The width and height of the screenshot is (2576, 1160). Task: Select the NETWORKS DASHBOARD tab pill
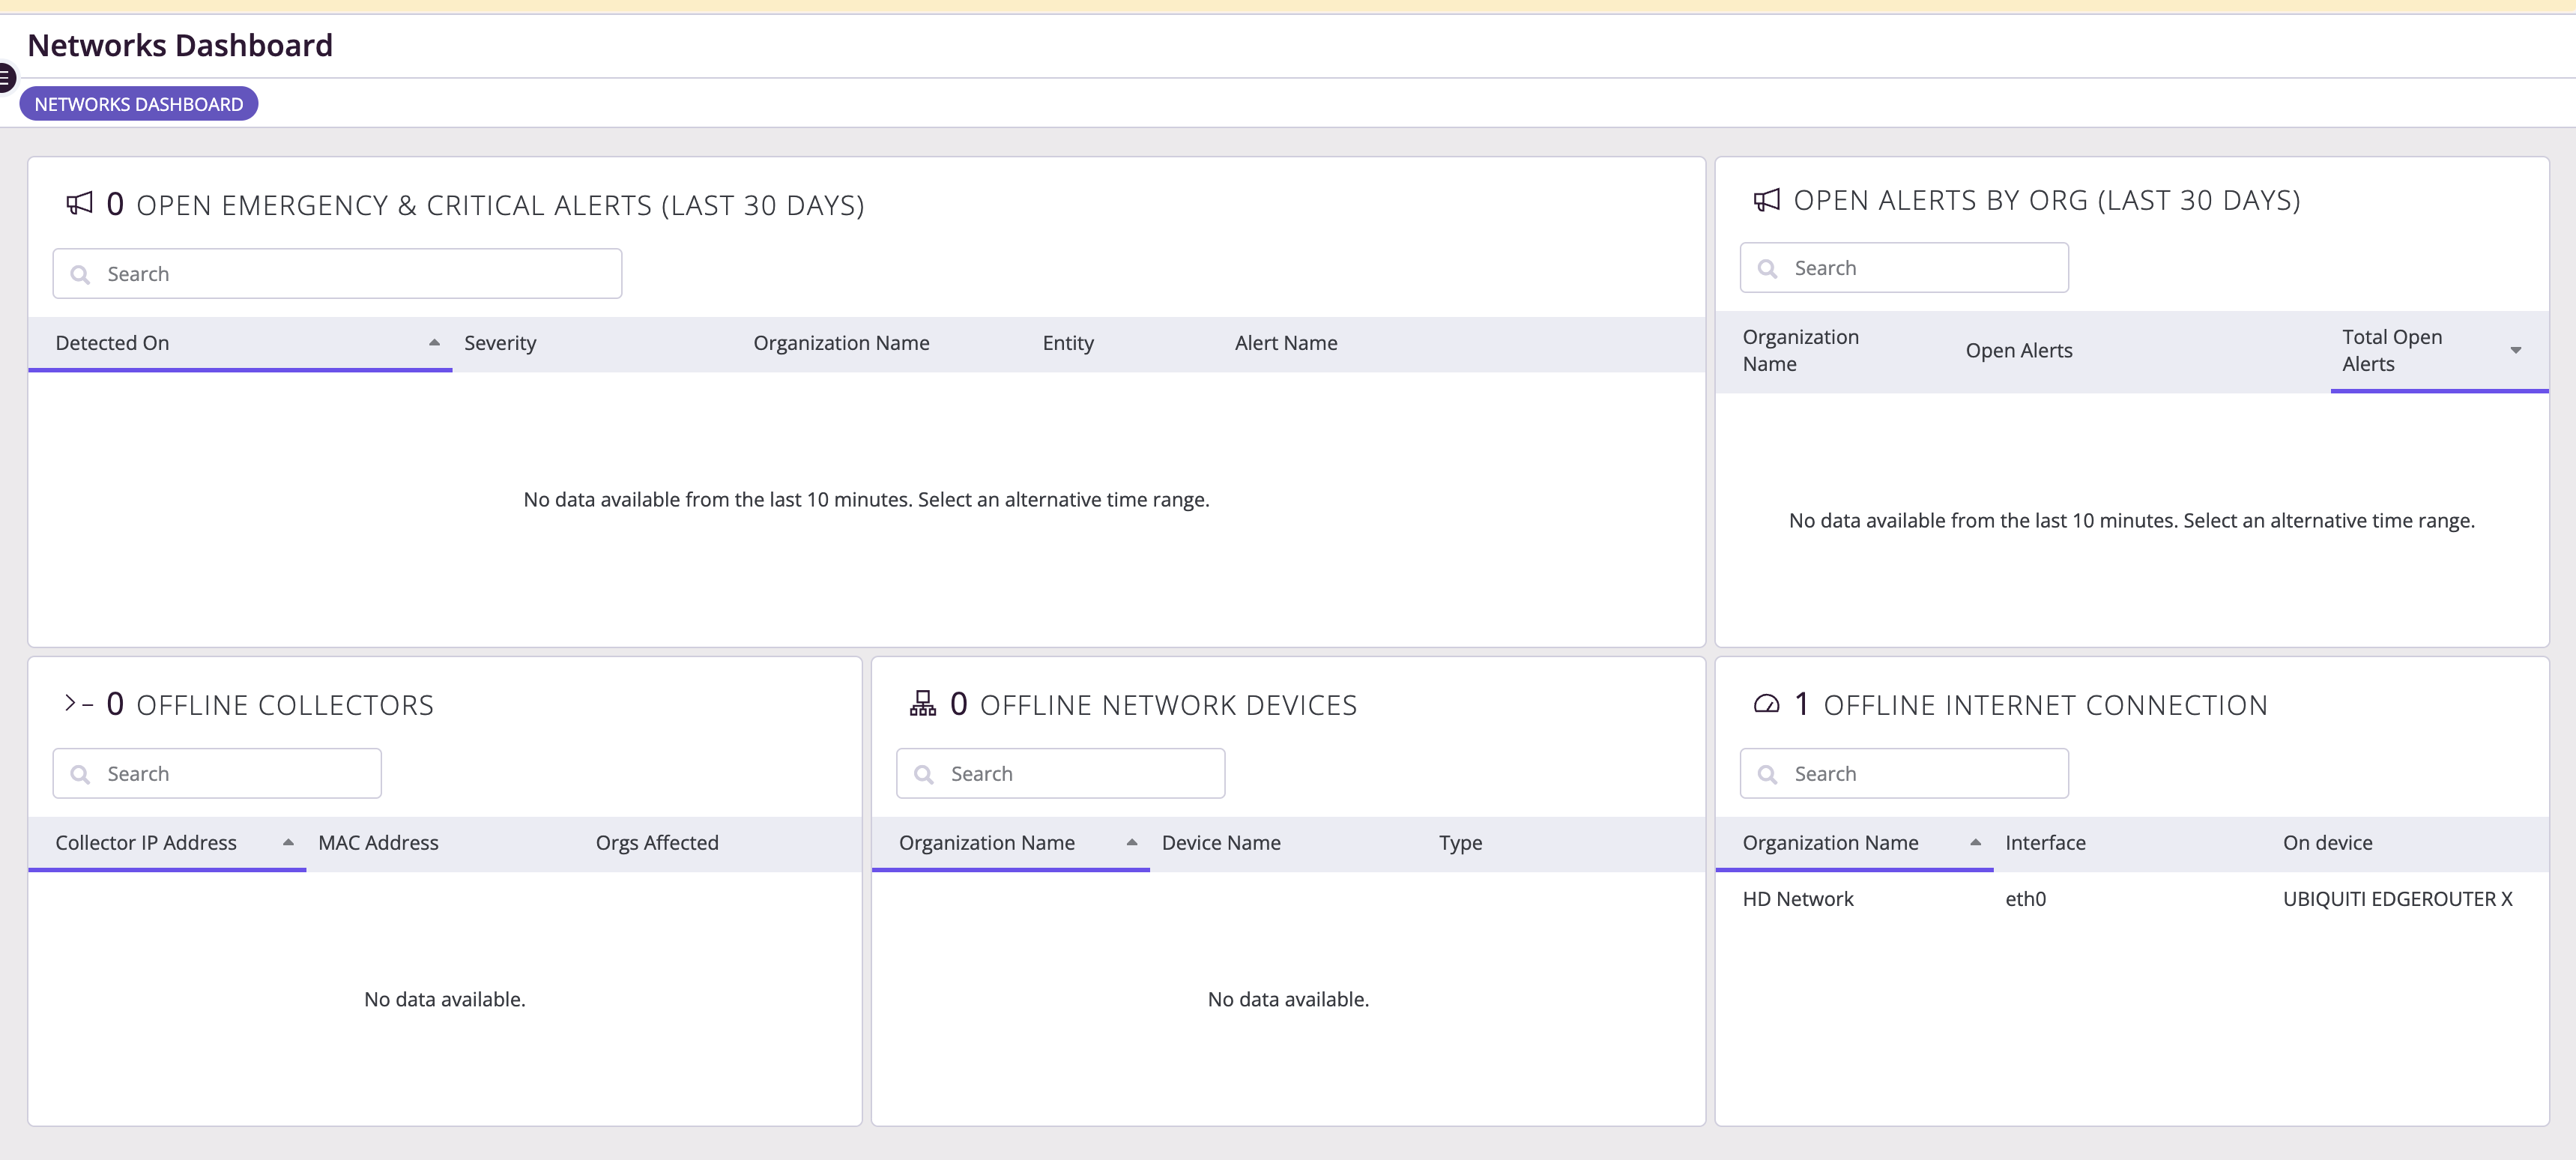tap(139, 104)
